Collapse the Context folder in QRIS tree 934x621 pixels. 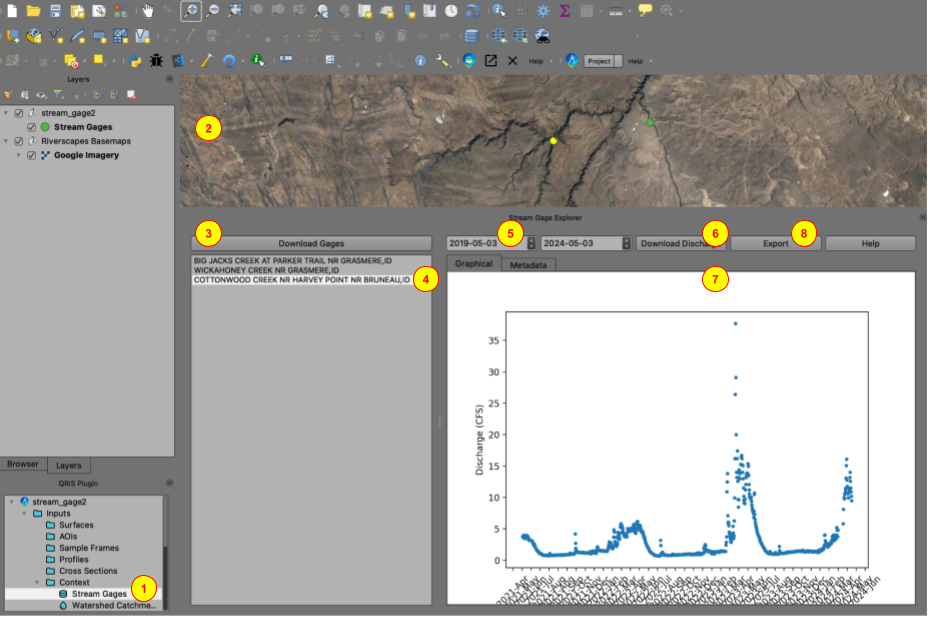click(37, 582)
